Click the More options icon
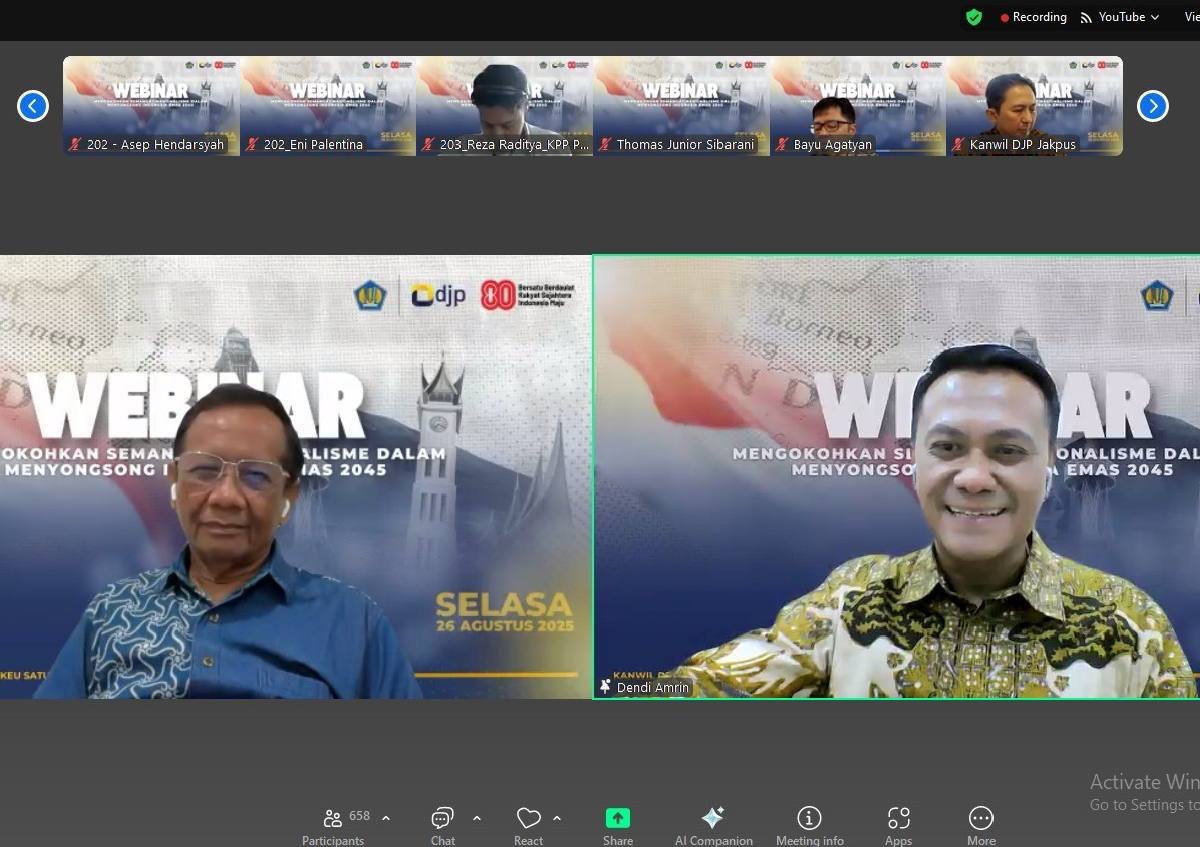This screenshot has height=847, width=1200. tap(981, 819)
